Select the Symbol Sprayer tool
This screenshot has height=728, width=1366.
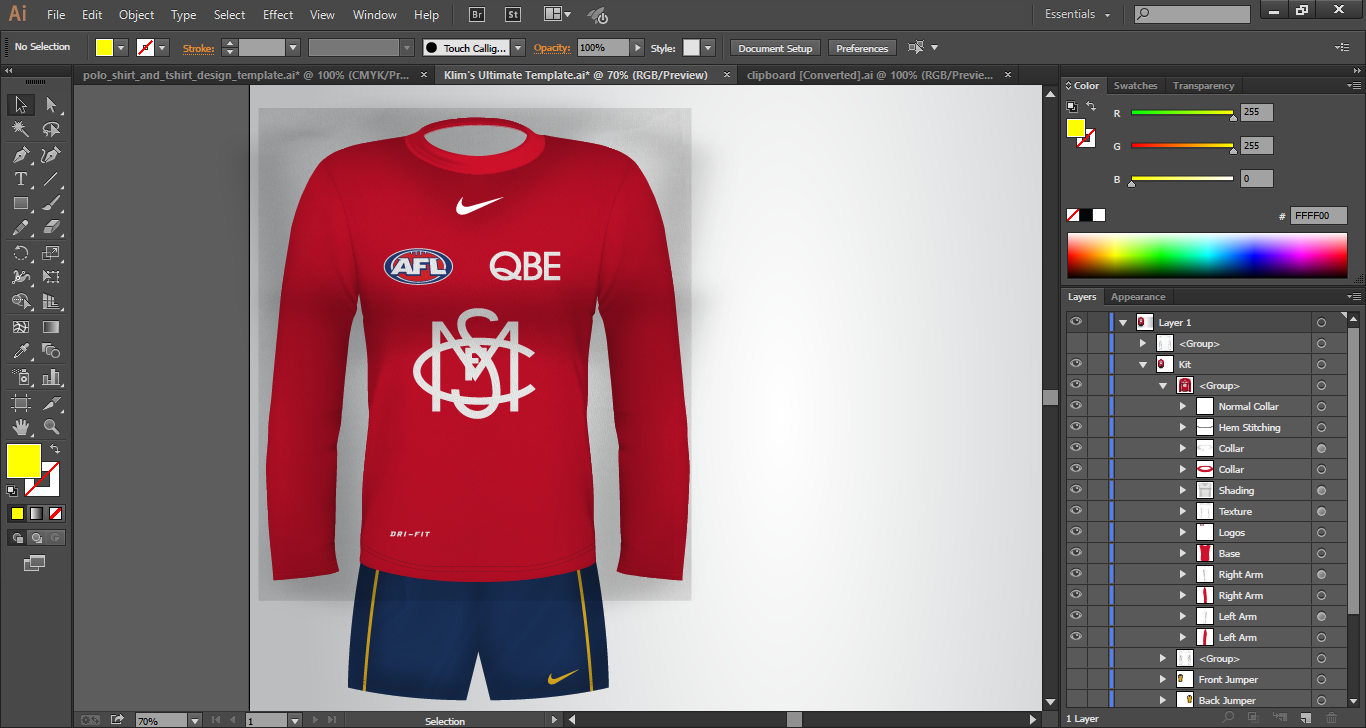point(20,377)
